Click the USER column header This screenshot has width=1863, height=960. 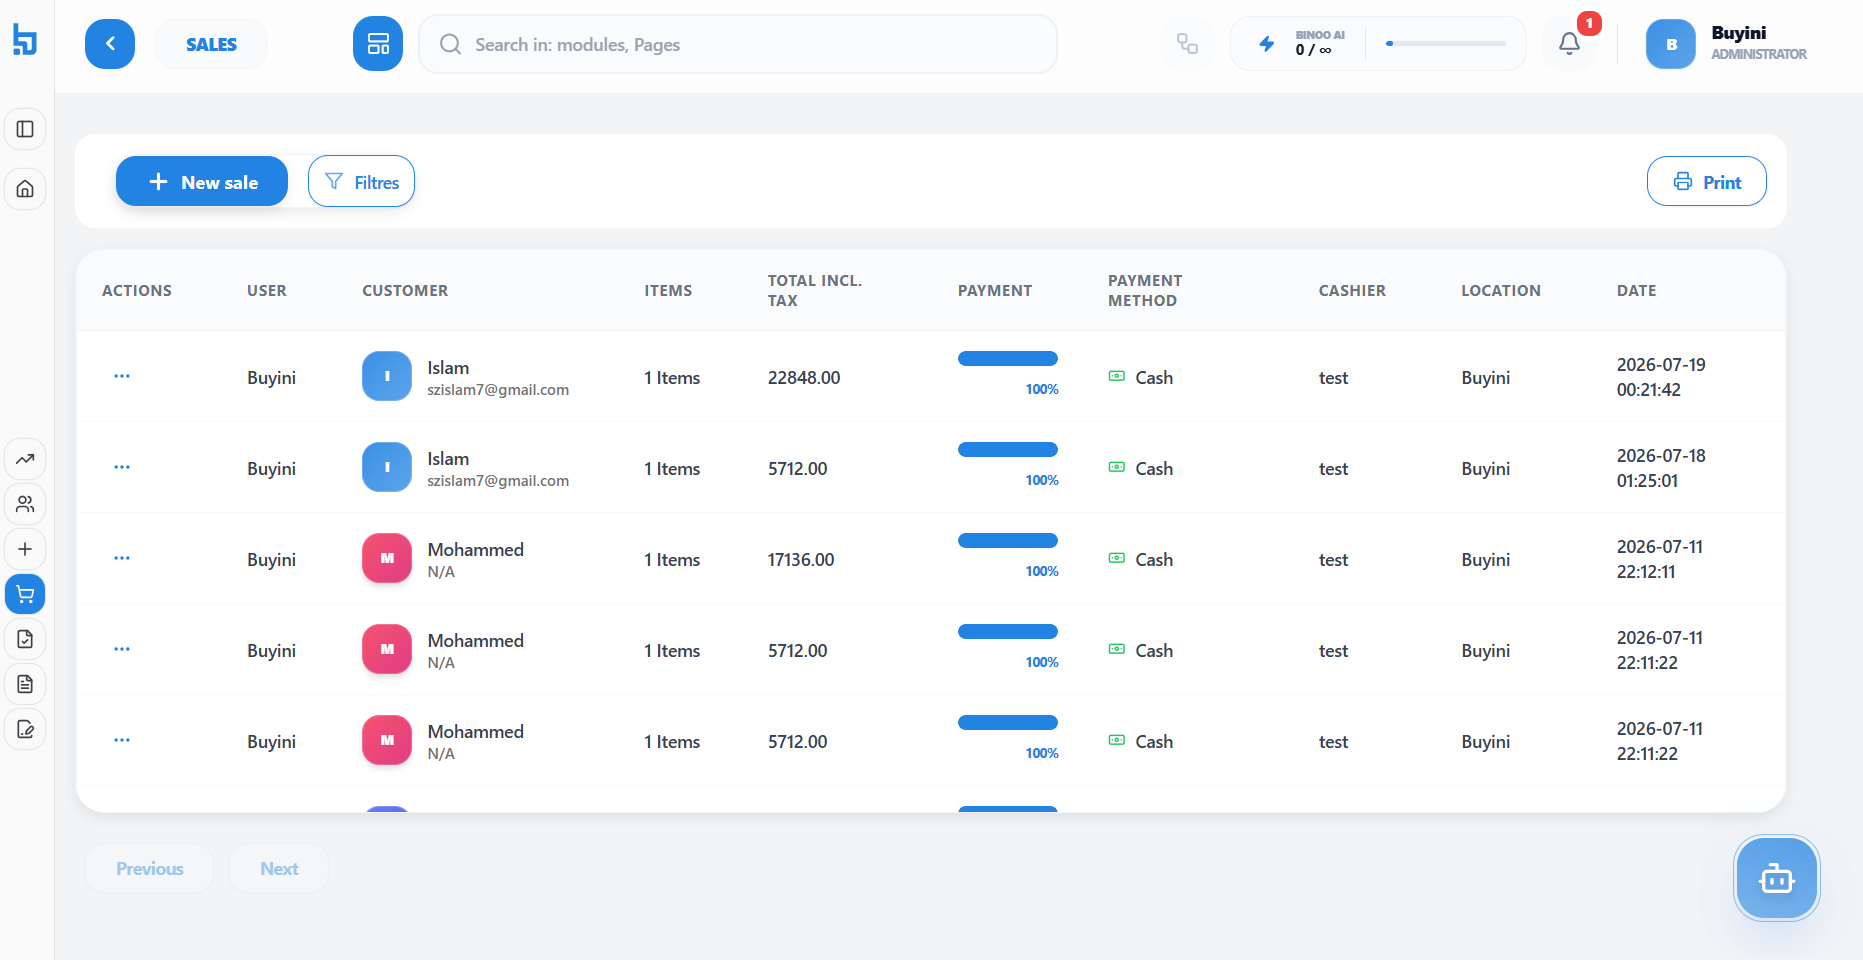pyautogui.click(x=267, y=291)
